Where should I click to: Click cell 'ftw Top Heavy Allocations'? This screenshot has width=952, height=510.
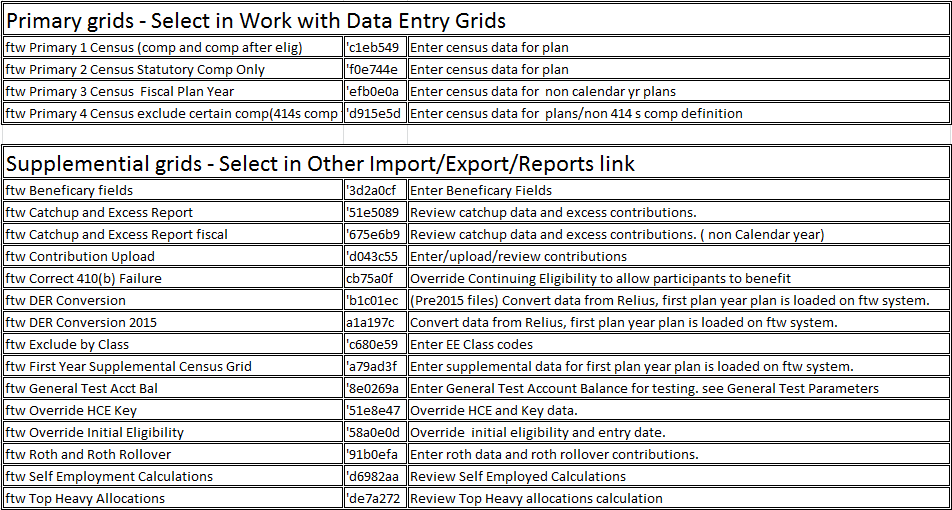172,498
